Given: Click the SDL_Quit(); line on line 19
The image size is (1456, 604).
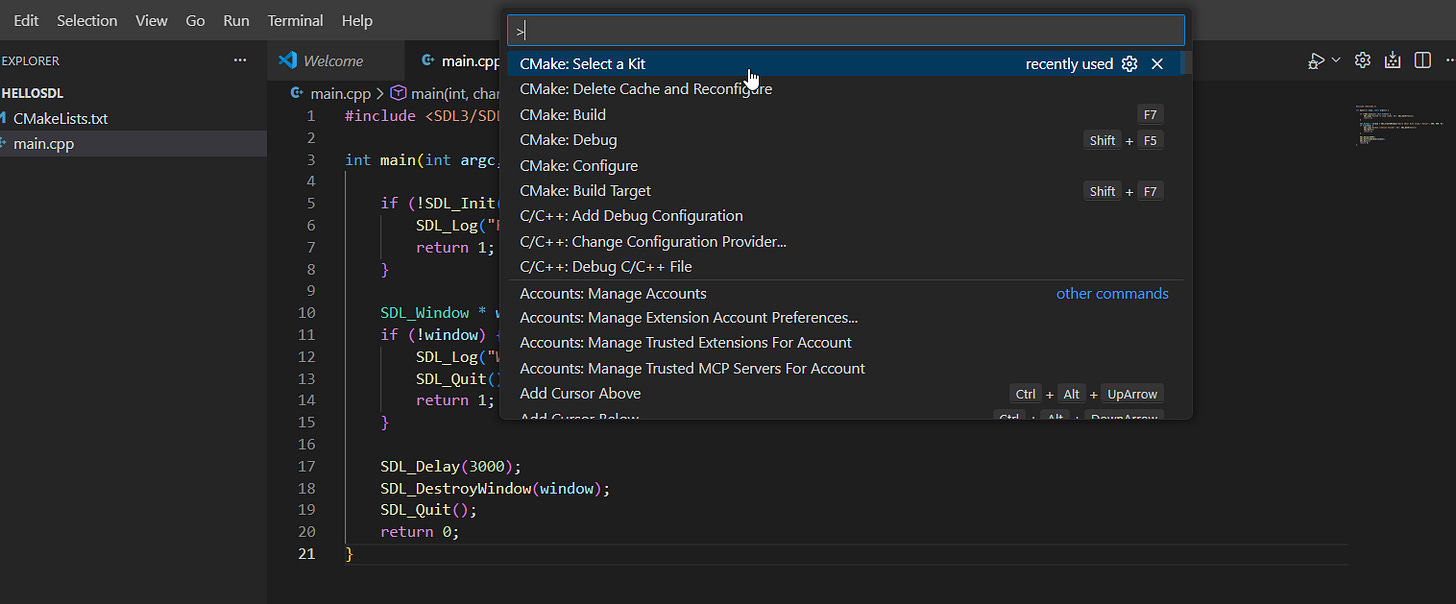Looking at the screenshot, I should (429, 510).
